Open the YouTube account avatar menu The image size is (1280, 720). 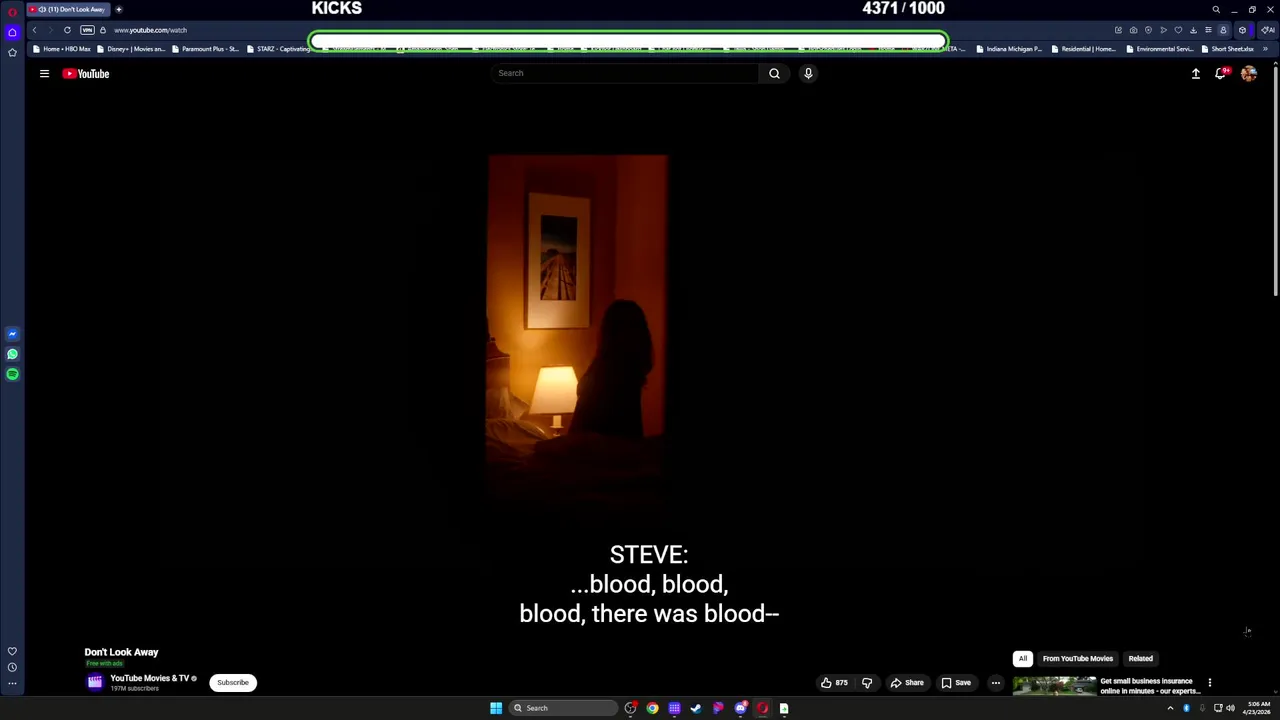(1249, 73)
